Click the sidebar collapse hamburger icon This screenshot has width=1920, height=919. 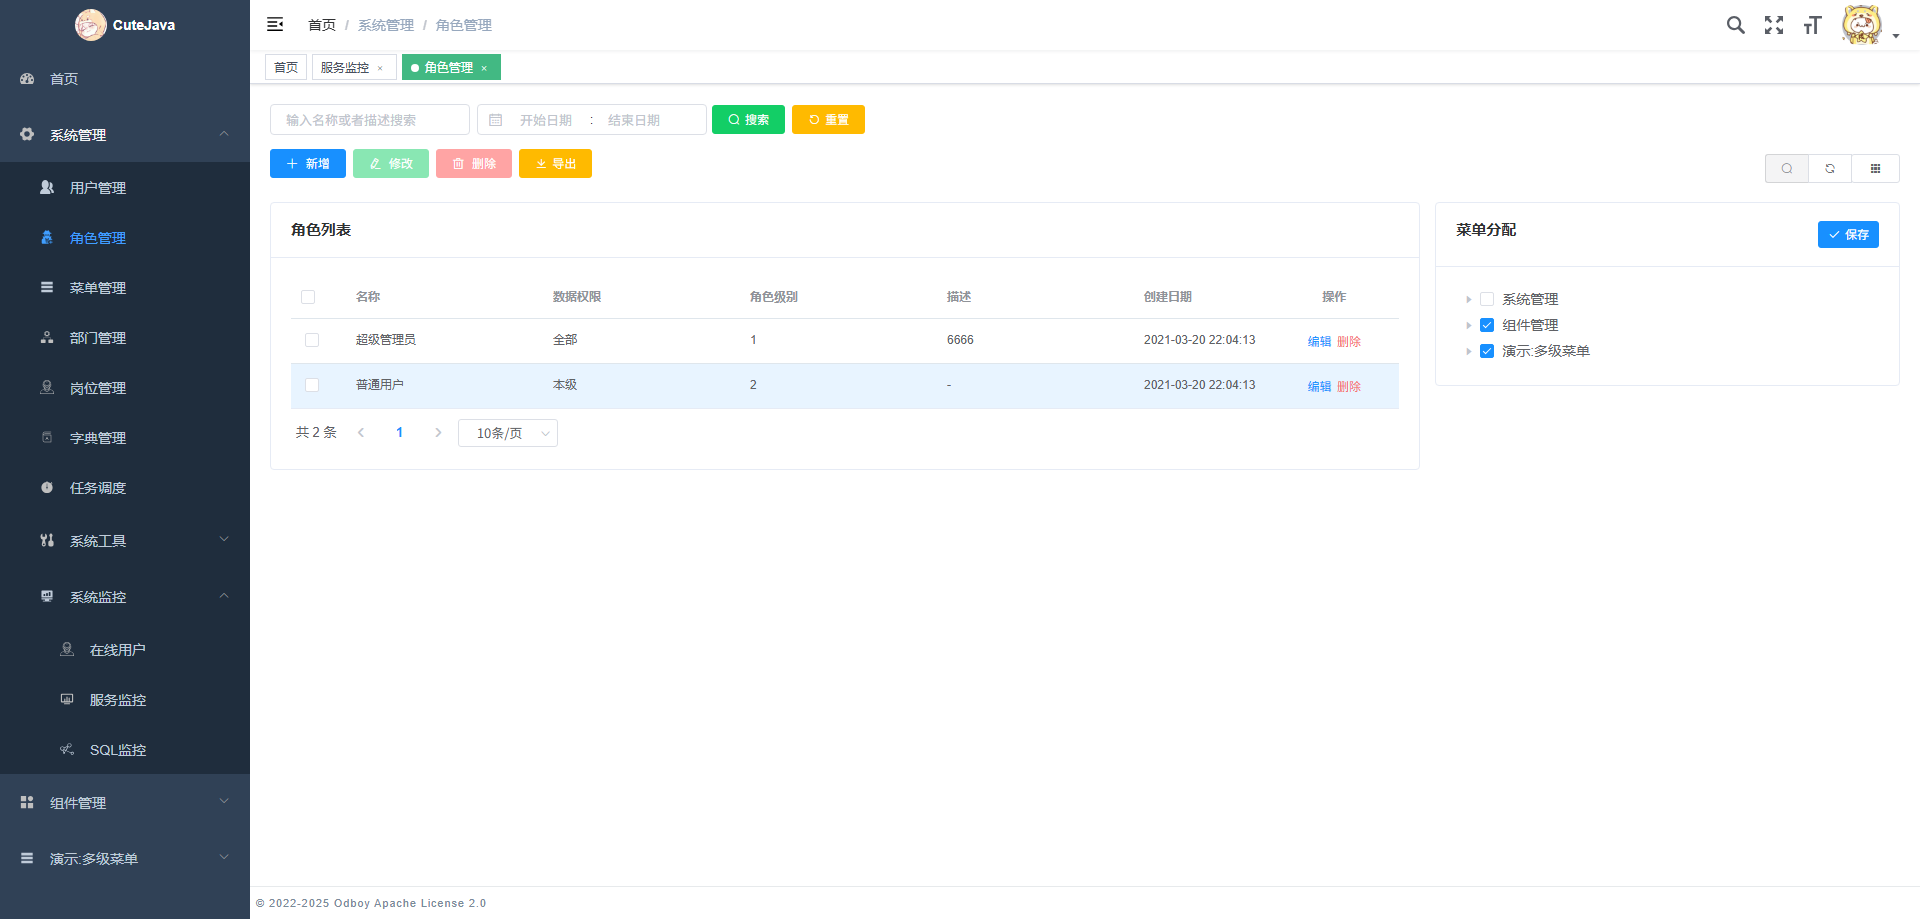coord(275,25)
